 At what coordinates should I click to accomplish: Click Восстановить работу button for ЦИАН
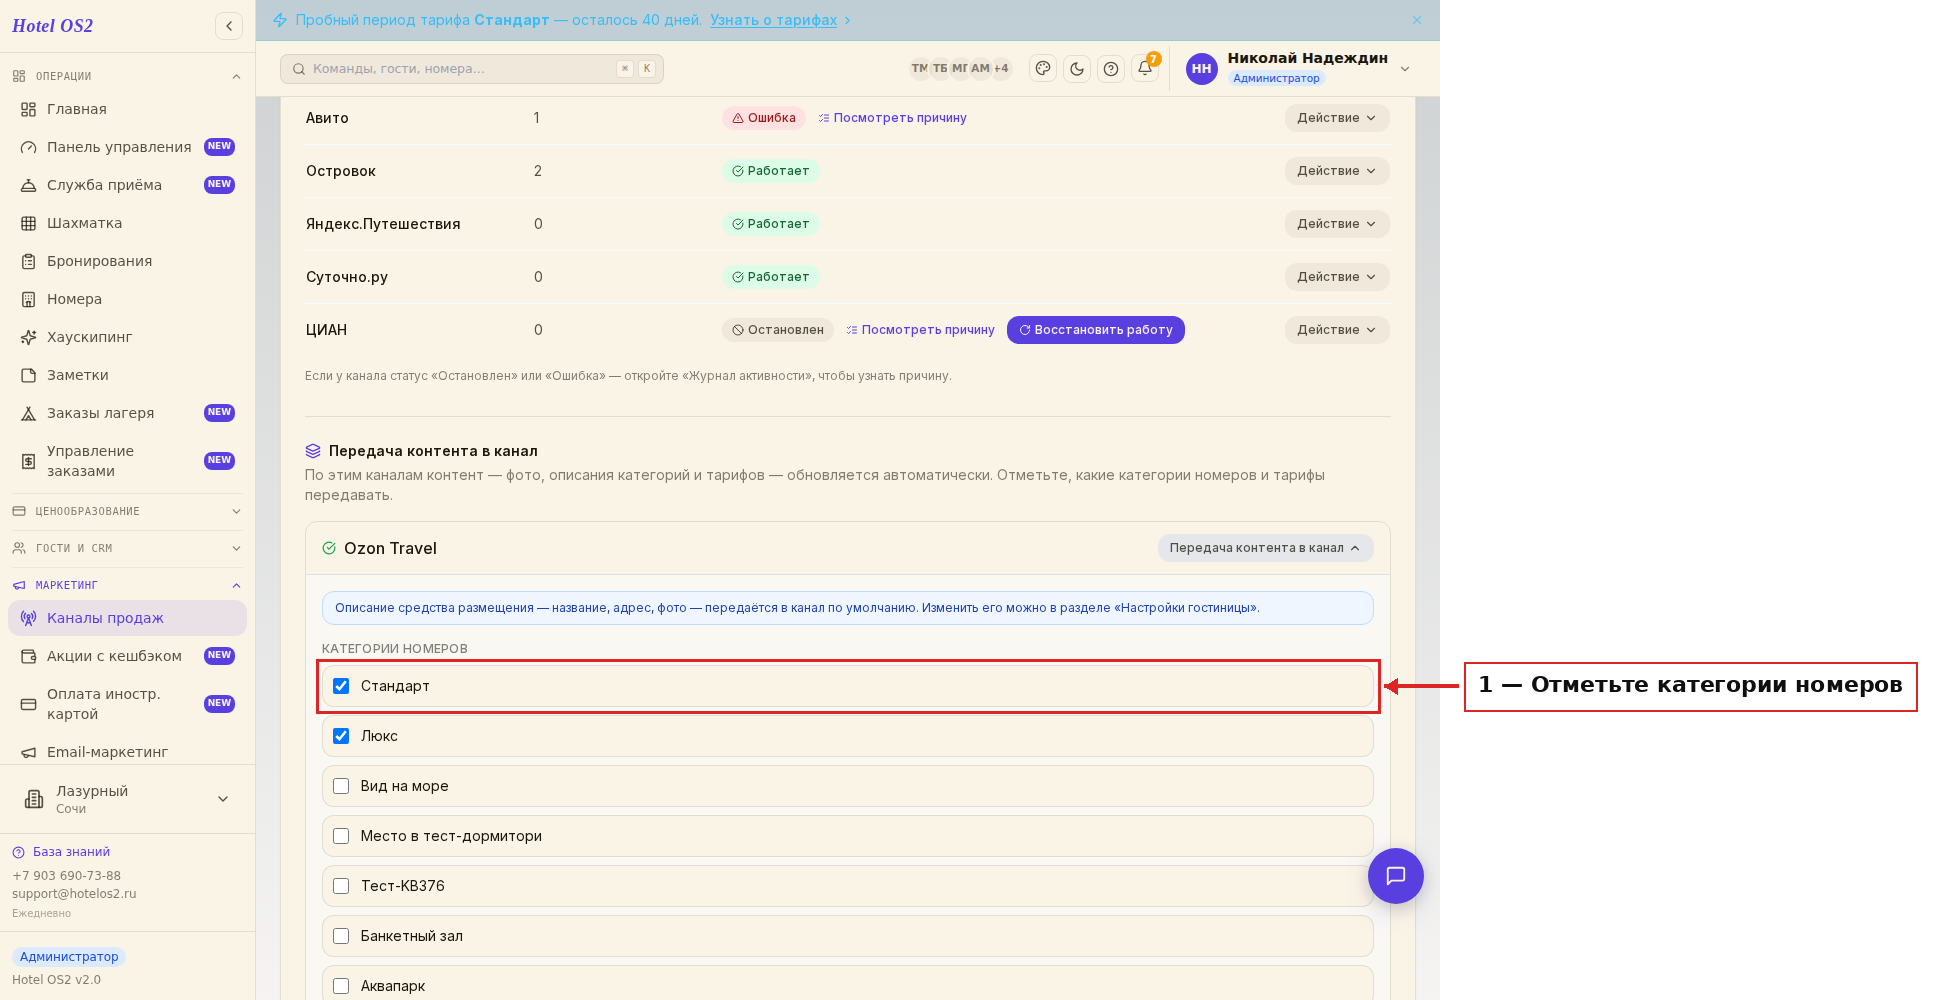1096,330
